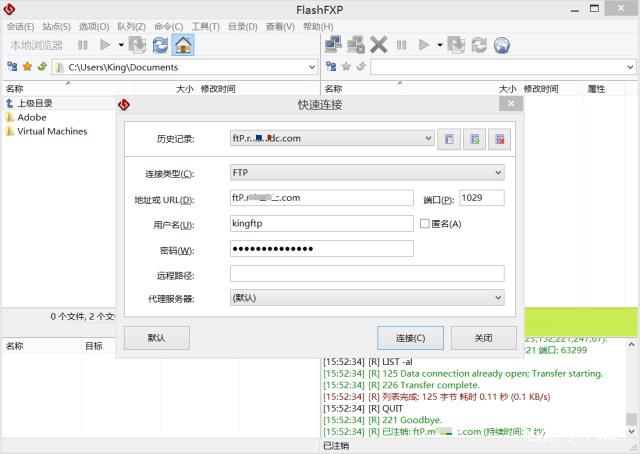Open the 选项(O) menu
This screenshot has width=640, height=454.
click(x=94, y=27)
